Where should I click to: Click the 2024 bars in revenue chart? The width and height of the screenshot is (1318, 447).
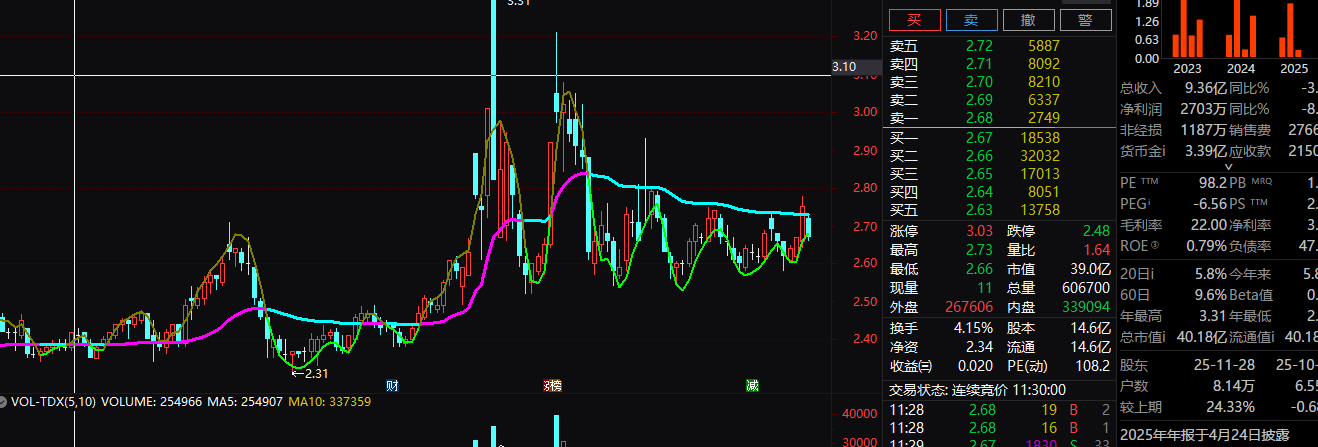[x=1241, y=28]
